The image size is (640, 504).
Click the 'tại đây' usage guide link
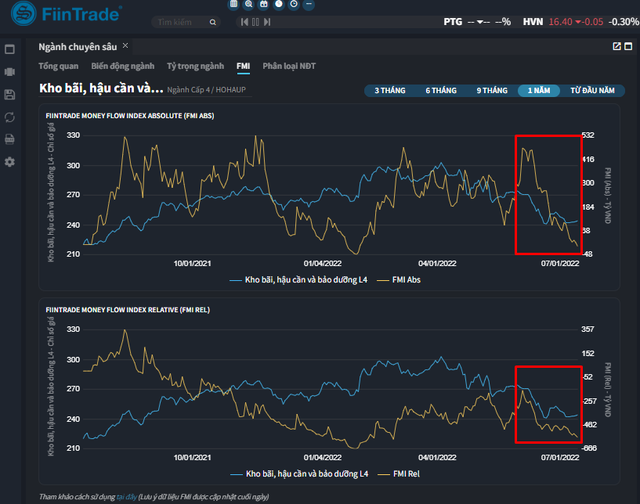pos(125,496)
